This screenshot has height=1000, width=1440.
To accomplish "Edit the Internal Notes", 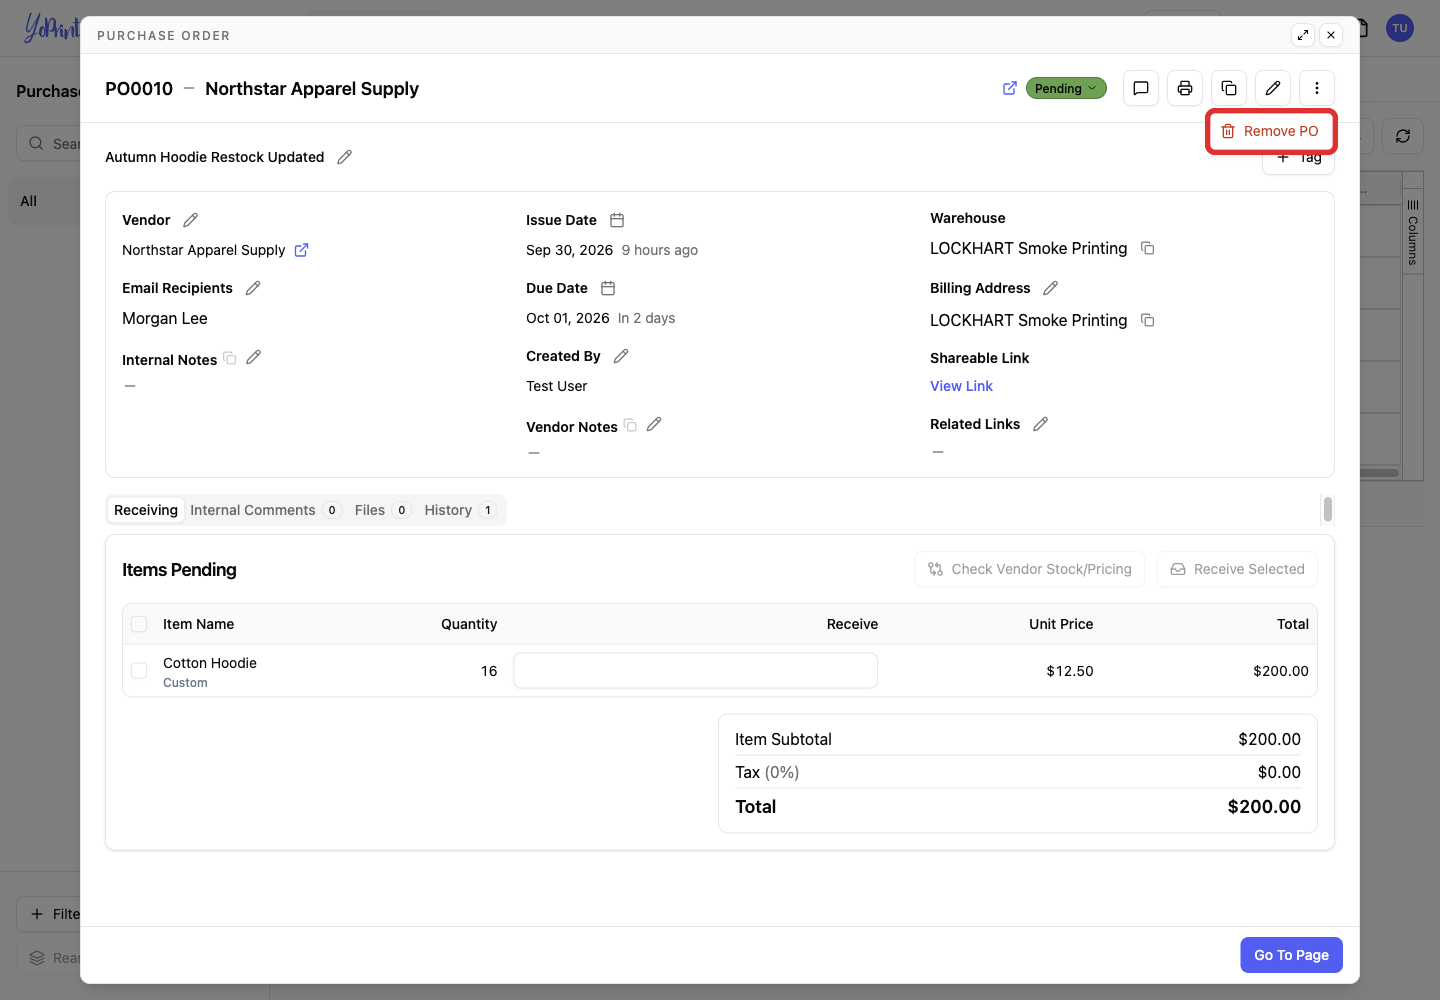I will [254, 357].
